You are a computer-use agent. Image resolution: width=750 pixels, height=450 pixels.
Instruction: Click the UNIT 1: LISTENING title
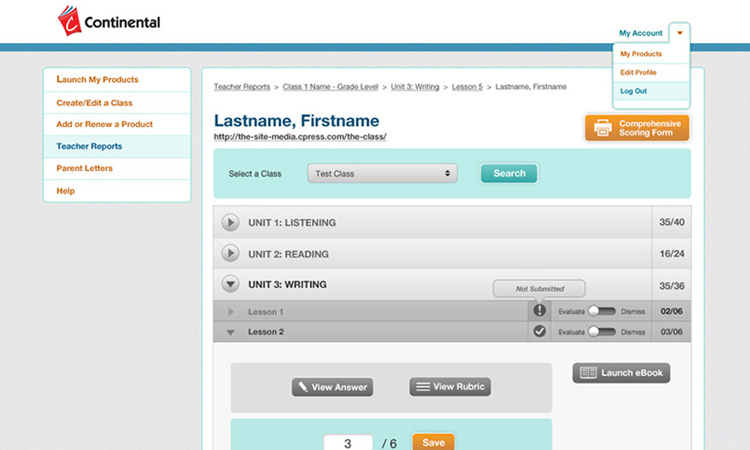(292, 222)
